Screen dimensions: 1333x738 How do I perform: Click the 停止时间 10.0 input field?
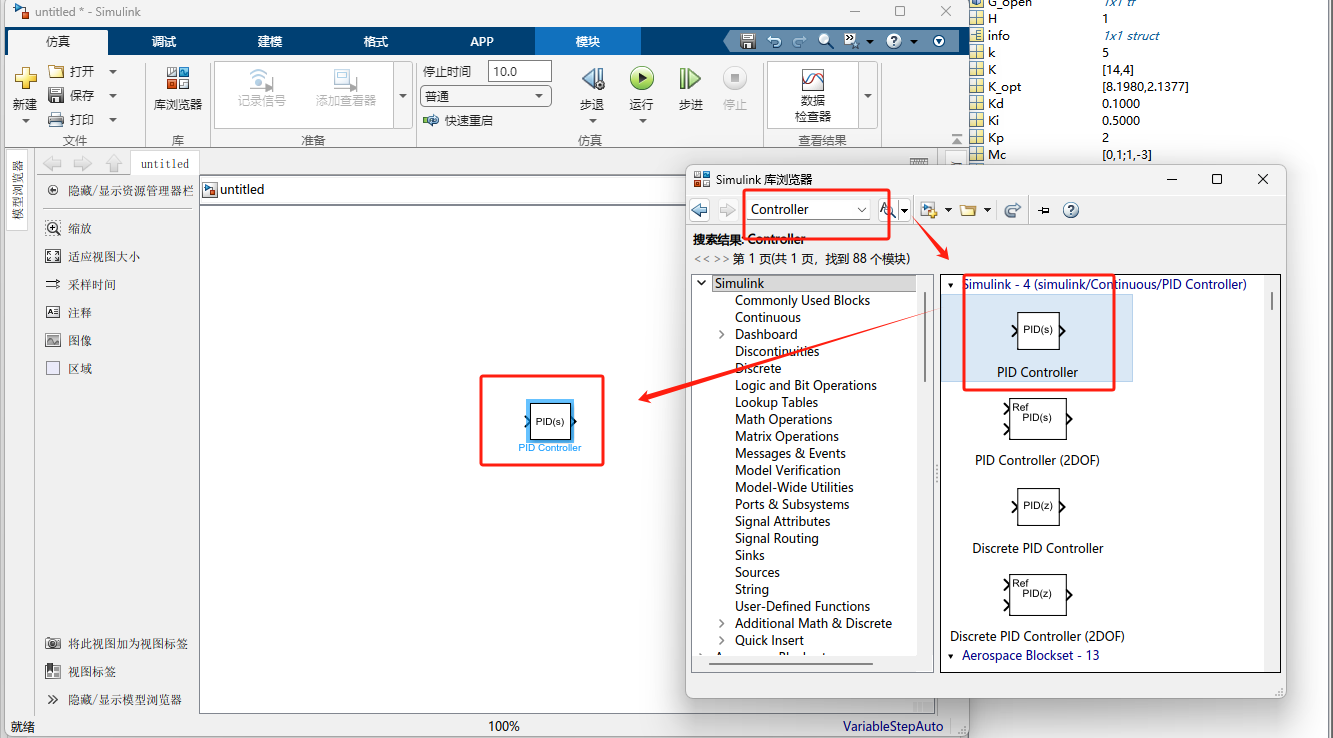coord(519,72)
